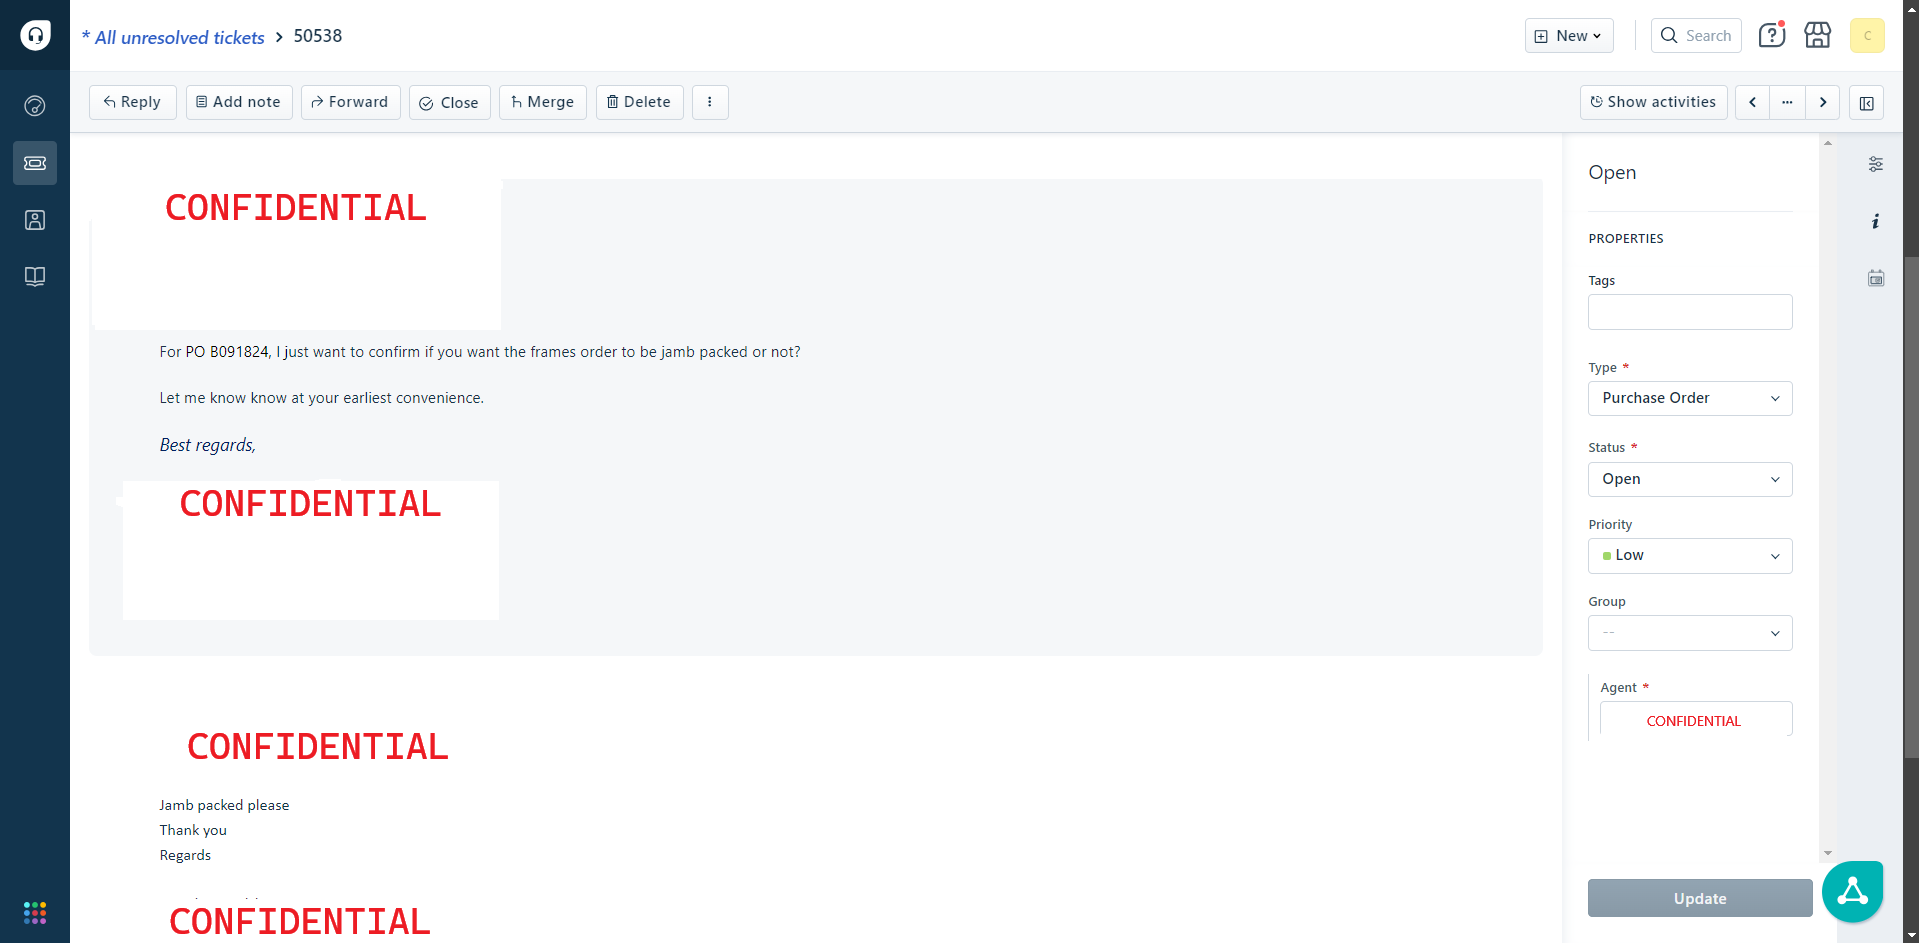
Task: Click the Search box
Action: (1696, 36)
